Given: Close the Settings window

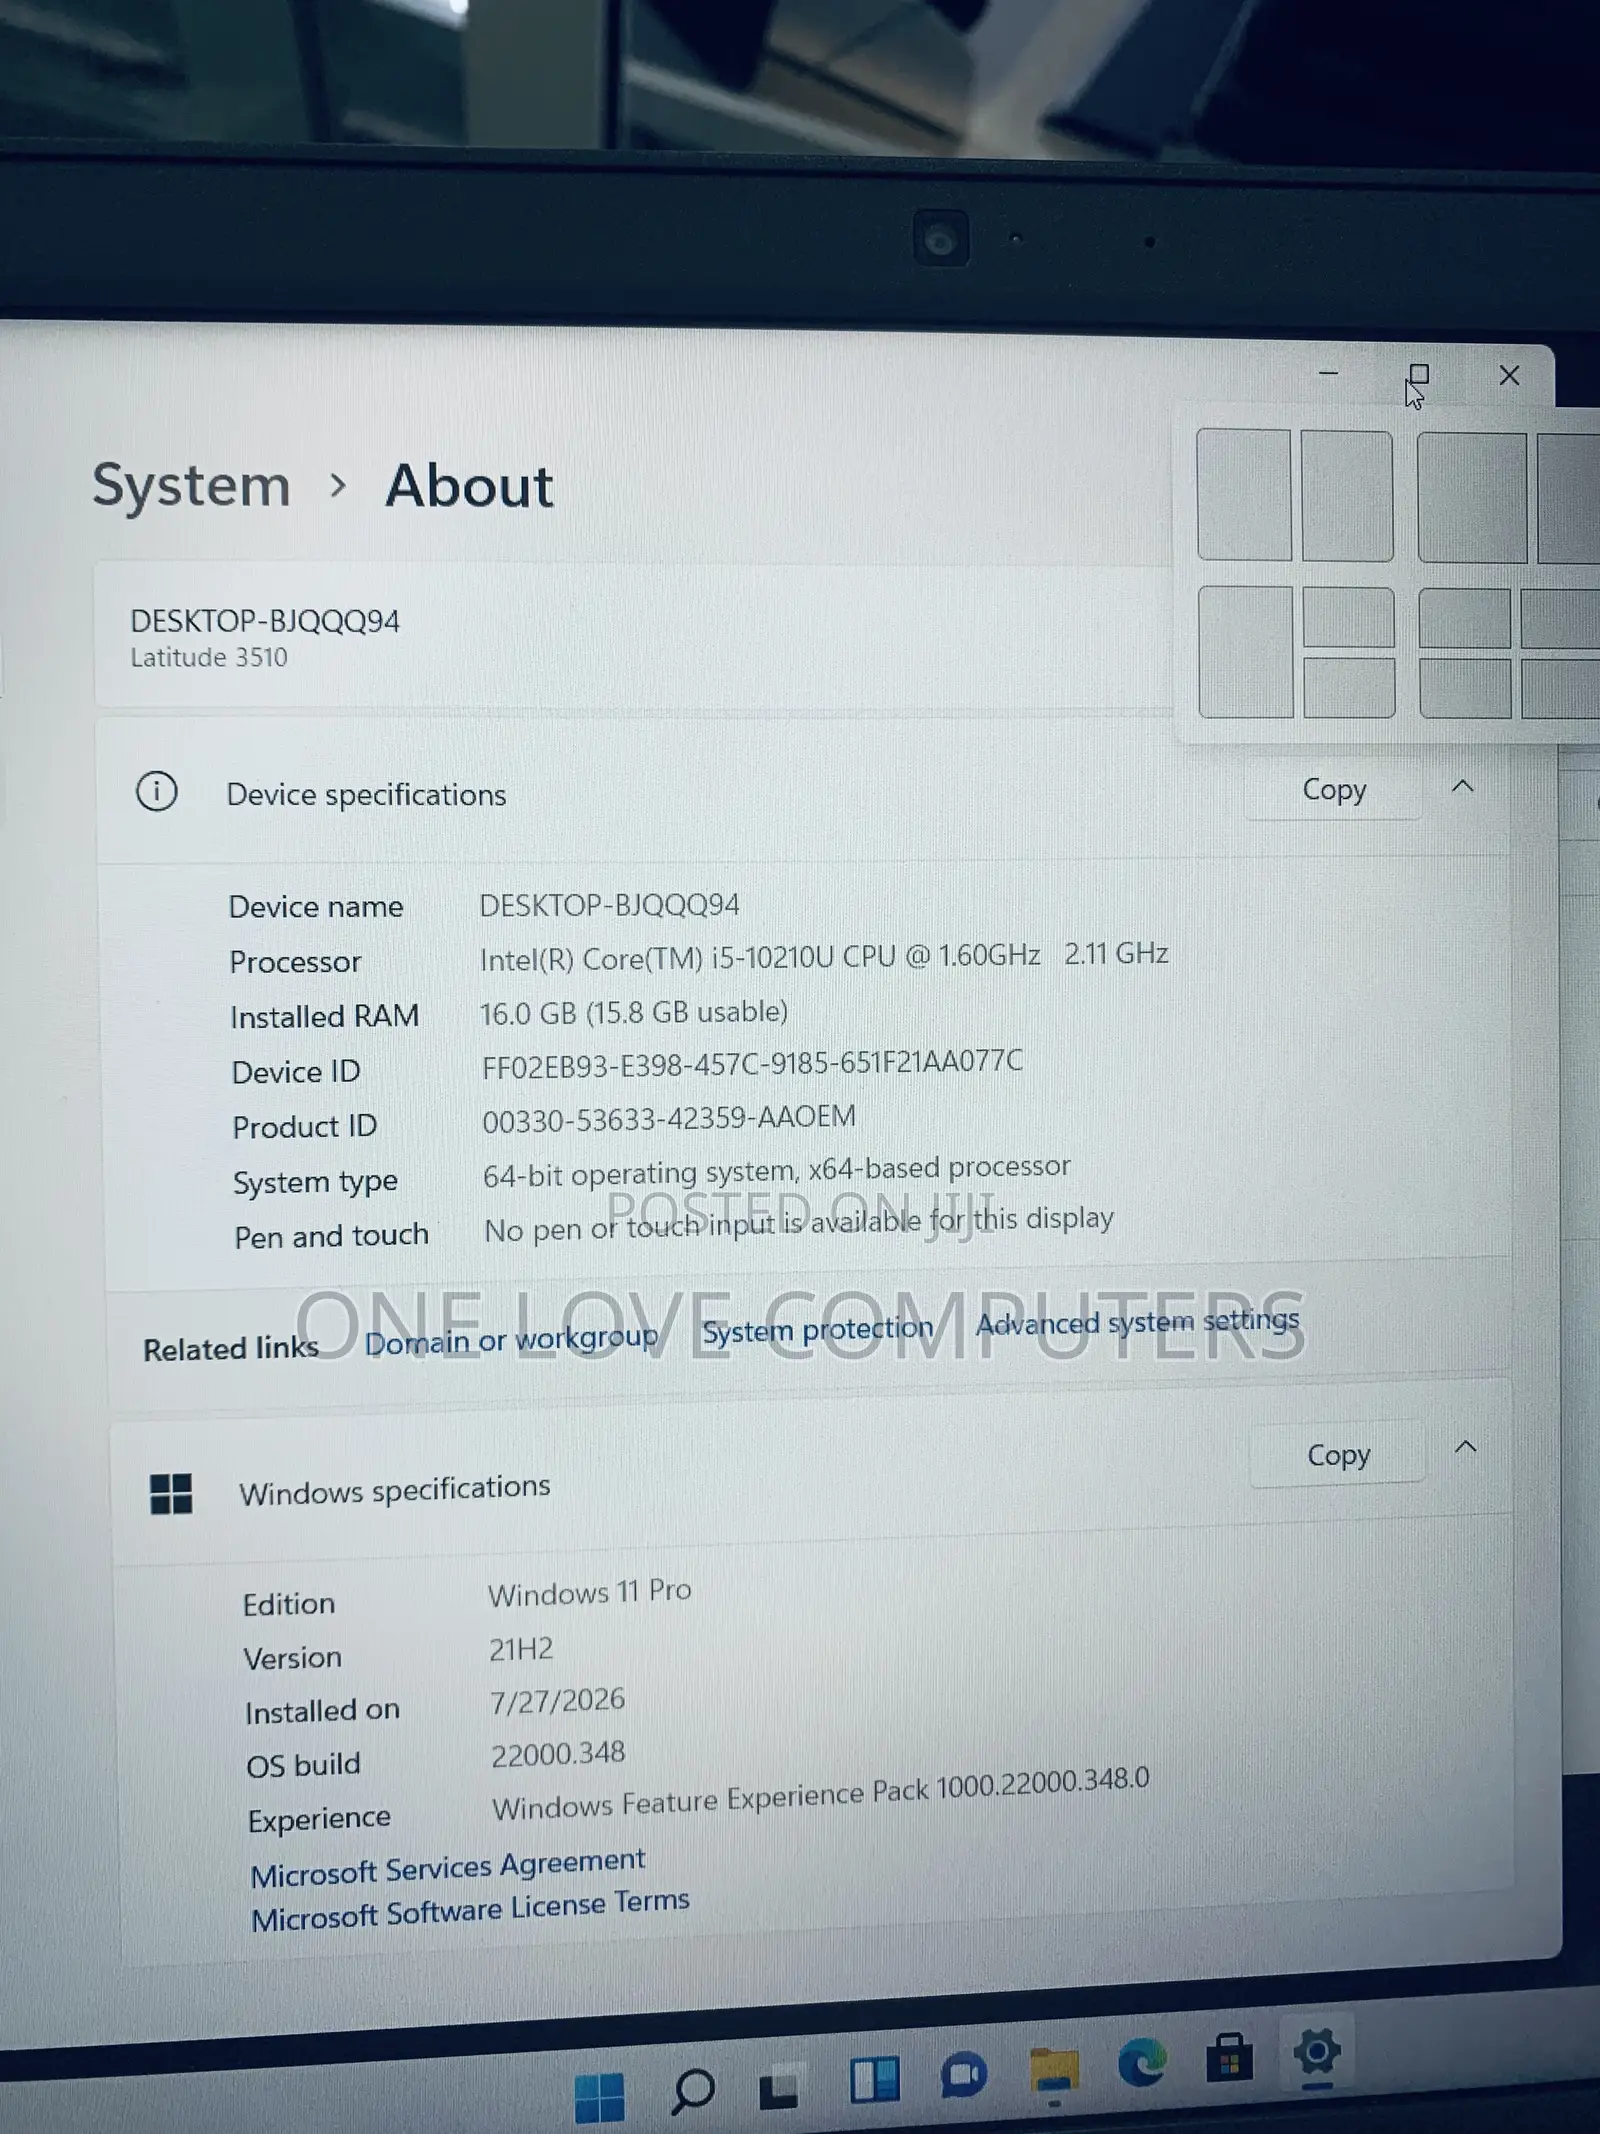Looking at the screenshot, I should (1509, 376).
